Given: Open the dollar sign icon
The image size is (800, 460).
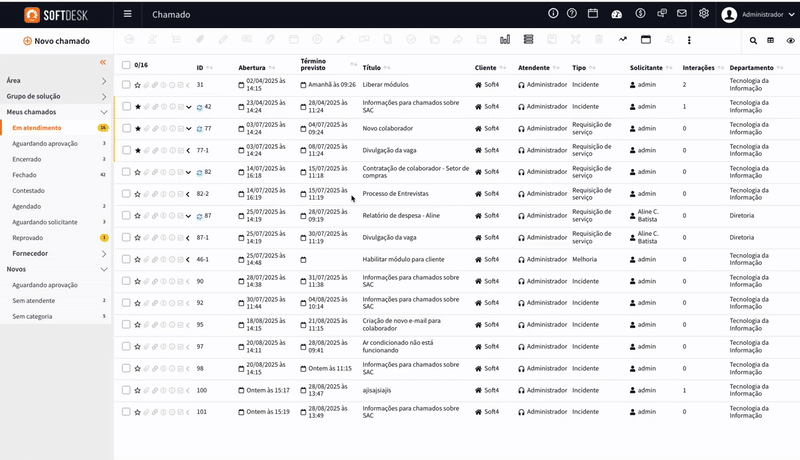Looking at the screenshot, I should (x=640, y=14).
